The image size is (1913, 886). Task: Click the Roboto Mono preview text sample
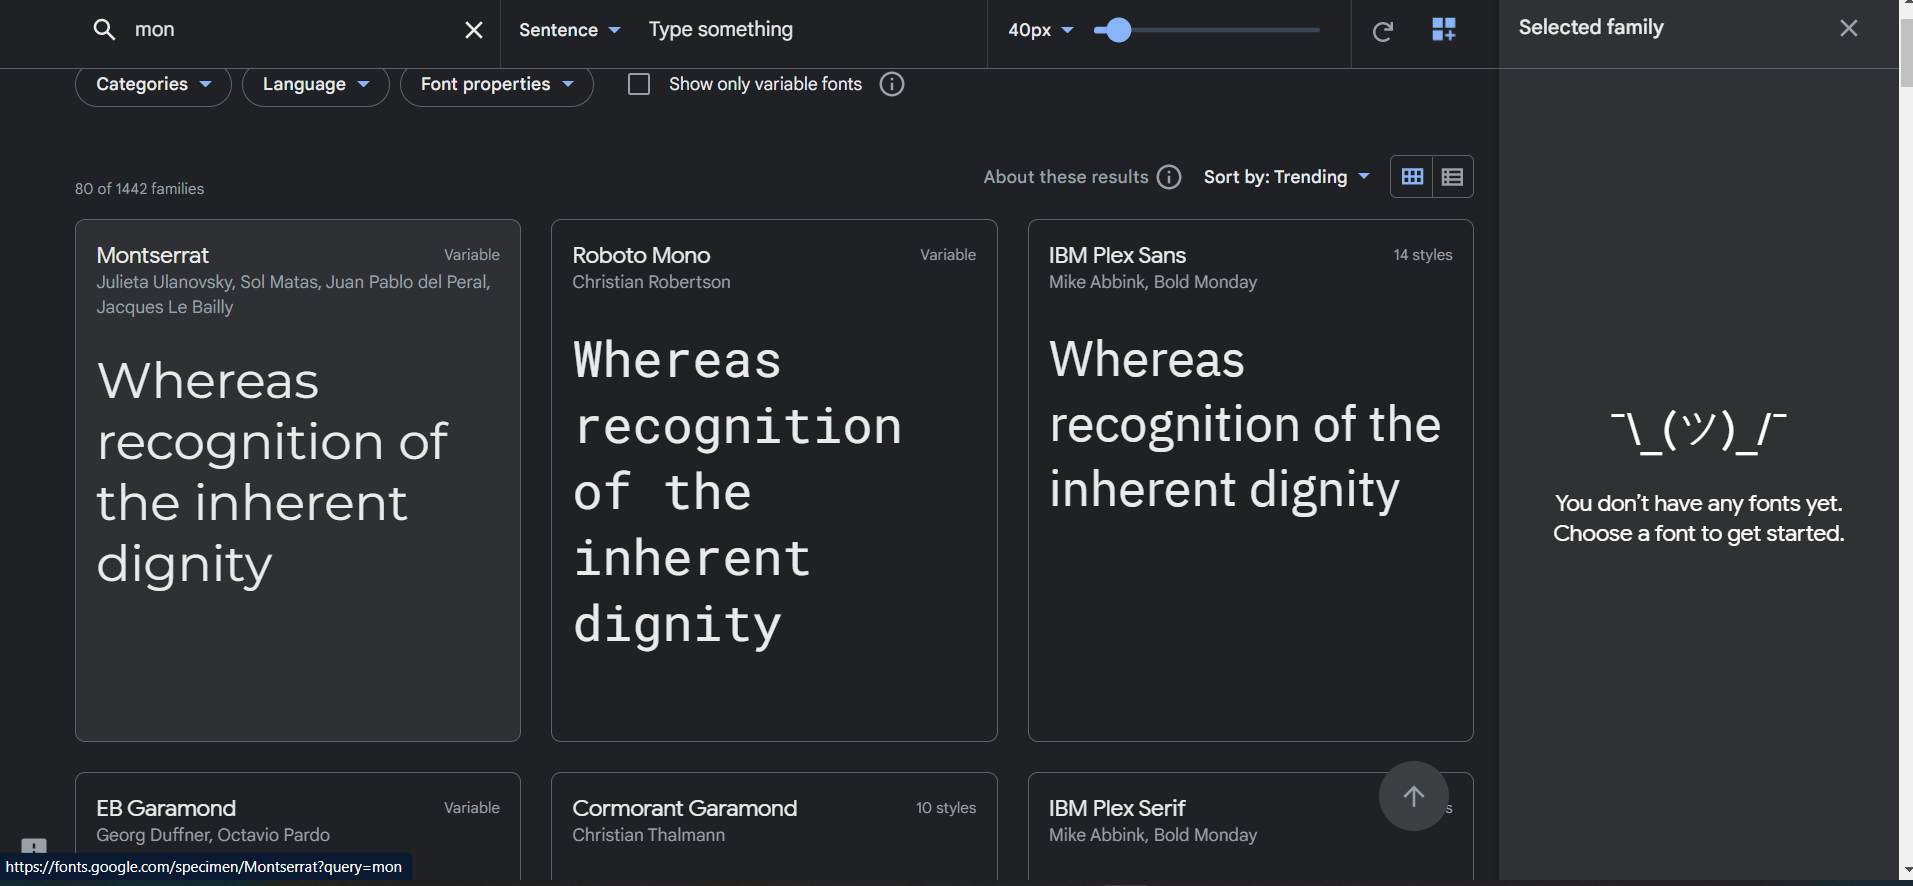(x=737, y=493)
